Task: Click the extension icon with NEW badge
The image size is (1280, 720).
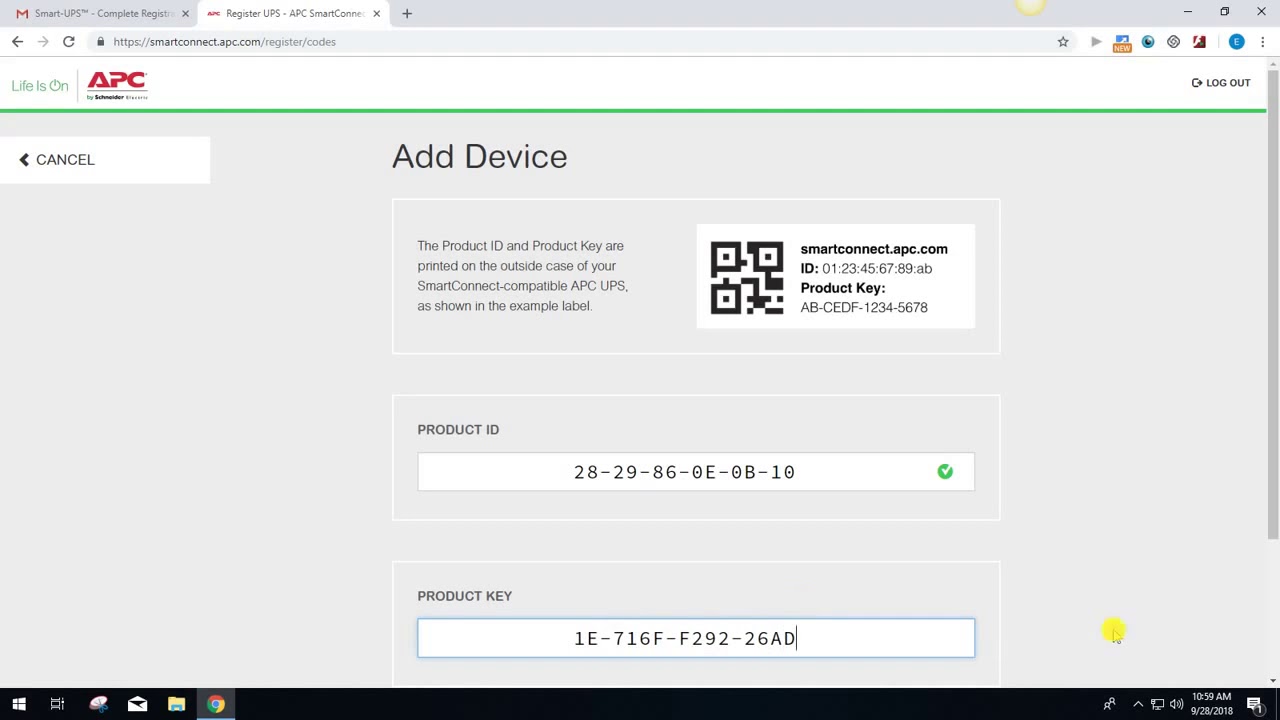Action: coord(1122,43)
